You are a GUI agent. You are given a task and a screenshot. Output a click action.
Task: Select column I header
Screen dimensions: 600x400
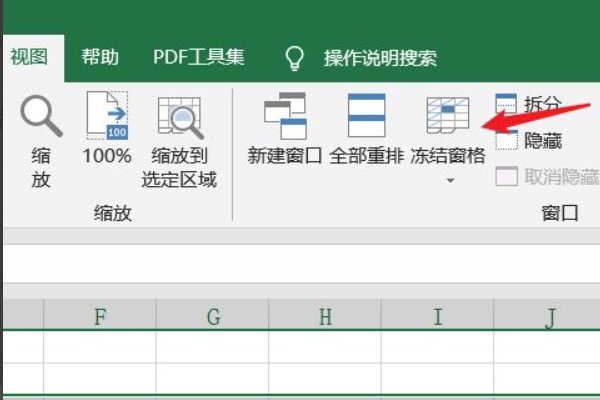[x=437, y=315]
